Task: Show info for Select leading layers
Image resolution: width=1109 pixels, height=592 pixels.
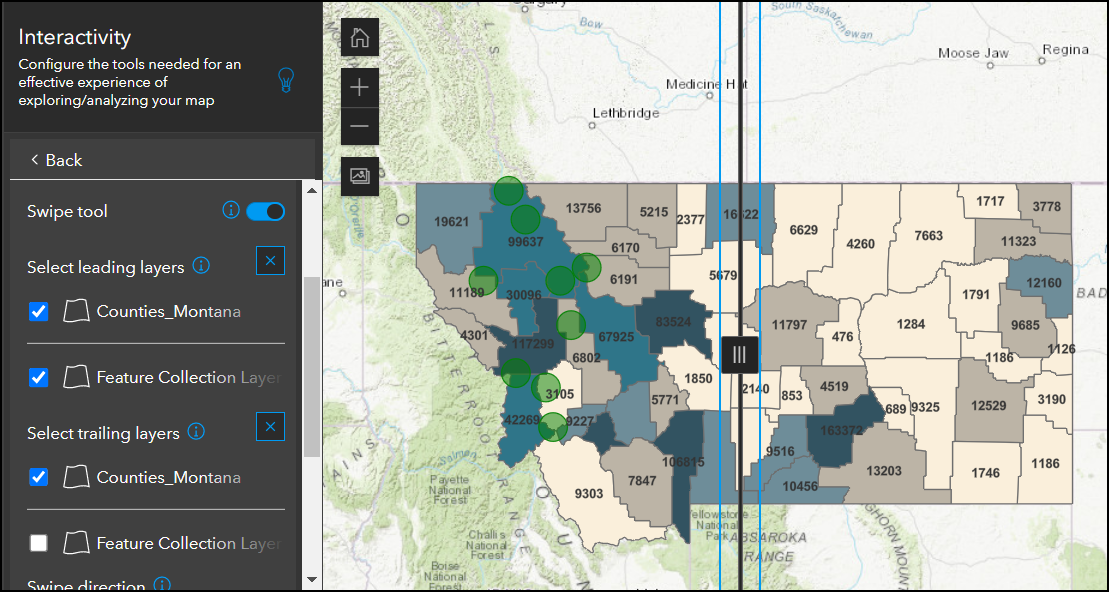Action: tap(201, 266)
